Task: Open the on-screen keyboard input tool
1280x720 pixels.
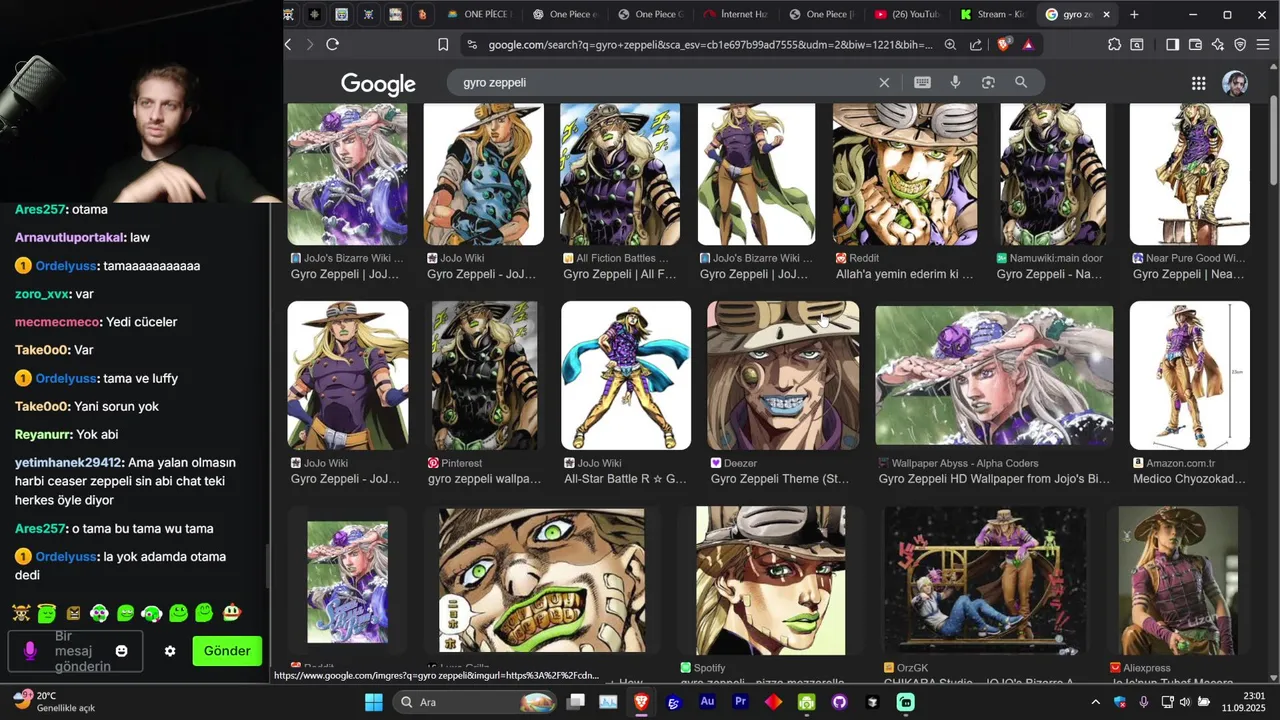Action: (x=922, y=83)
